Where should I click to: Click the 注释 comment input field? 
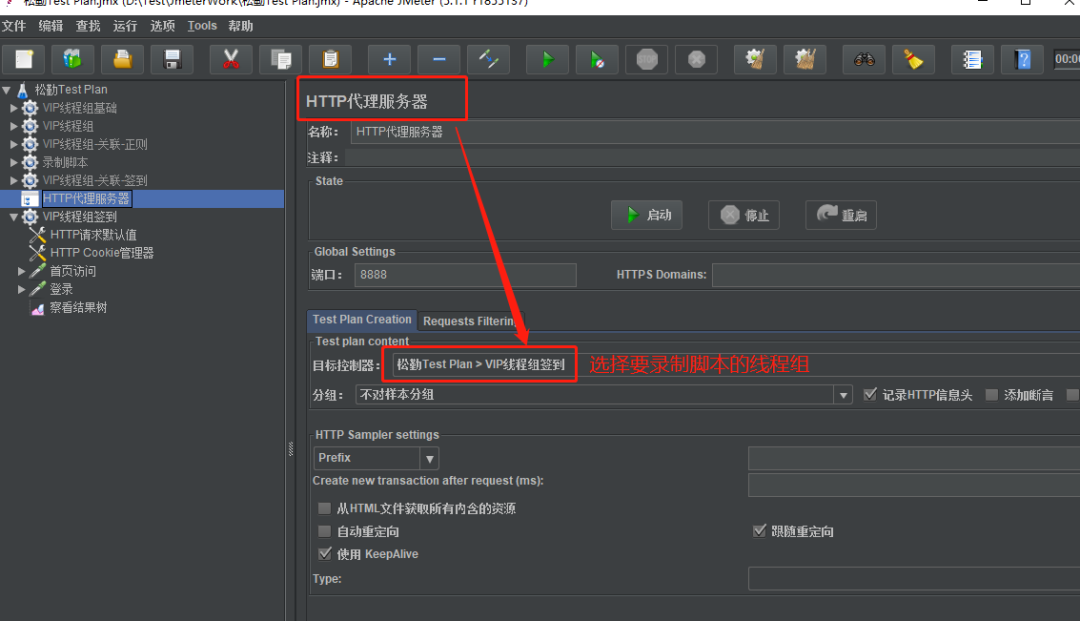coord(712,158)
